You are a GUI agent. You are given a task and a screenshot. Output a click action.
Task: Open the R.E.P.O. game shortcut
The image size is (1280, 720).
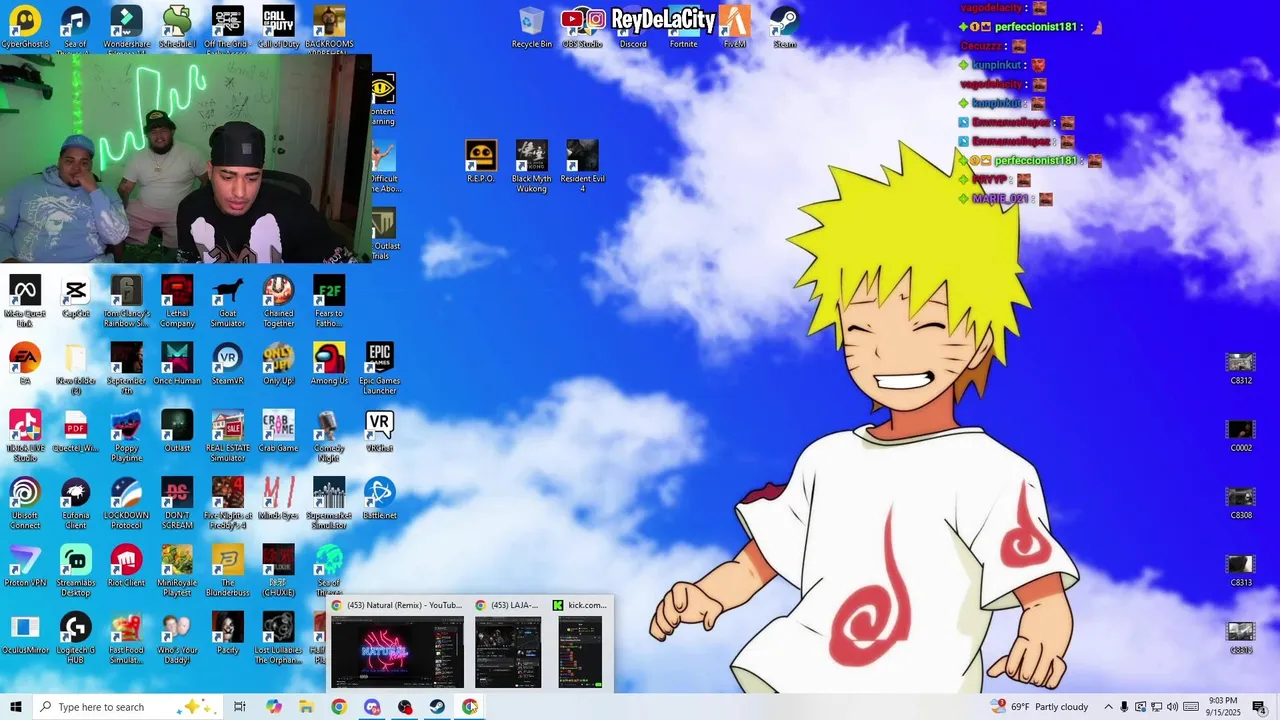[481, 162]
